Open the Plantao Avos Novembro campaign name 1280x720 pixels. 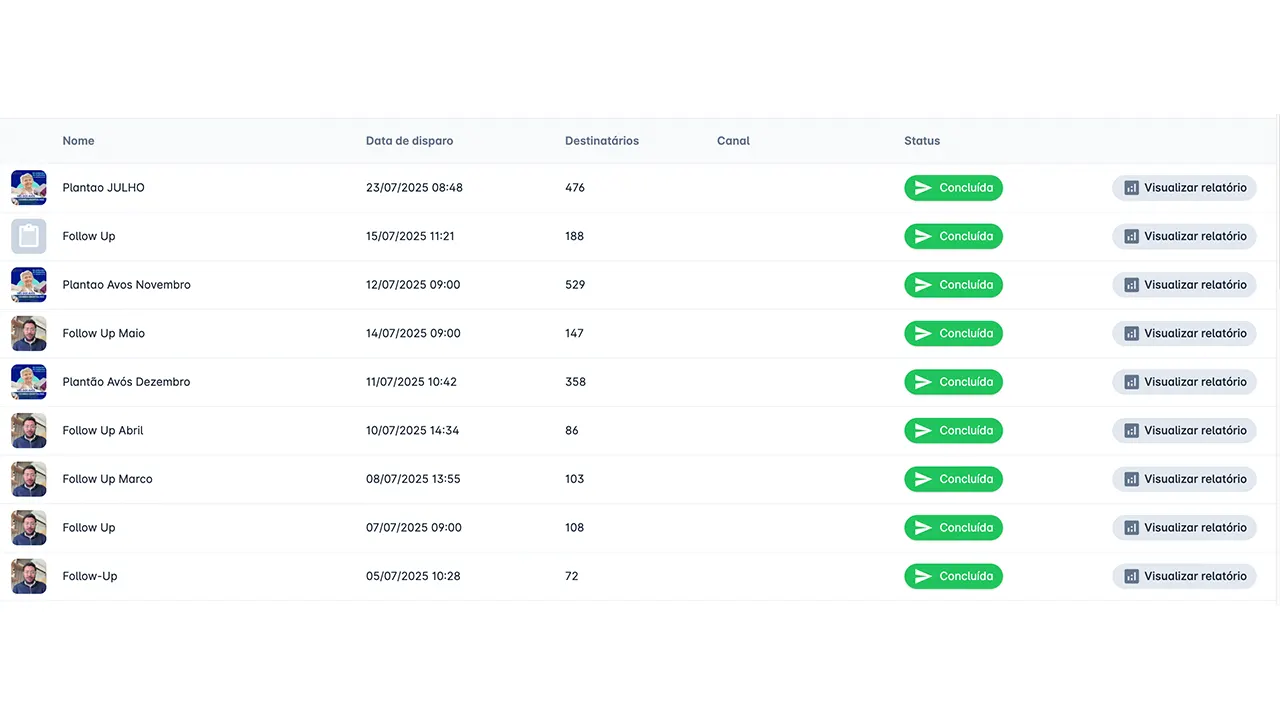coord(126,285)
